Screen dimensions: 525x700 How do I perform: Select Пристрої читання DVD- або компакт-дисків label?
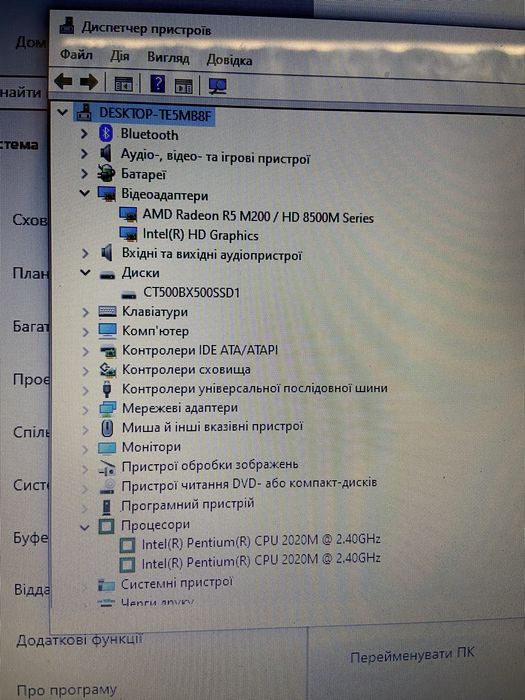point(249,484)
